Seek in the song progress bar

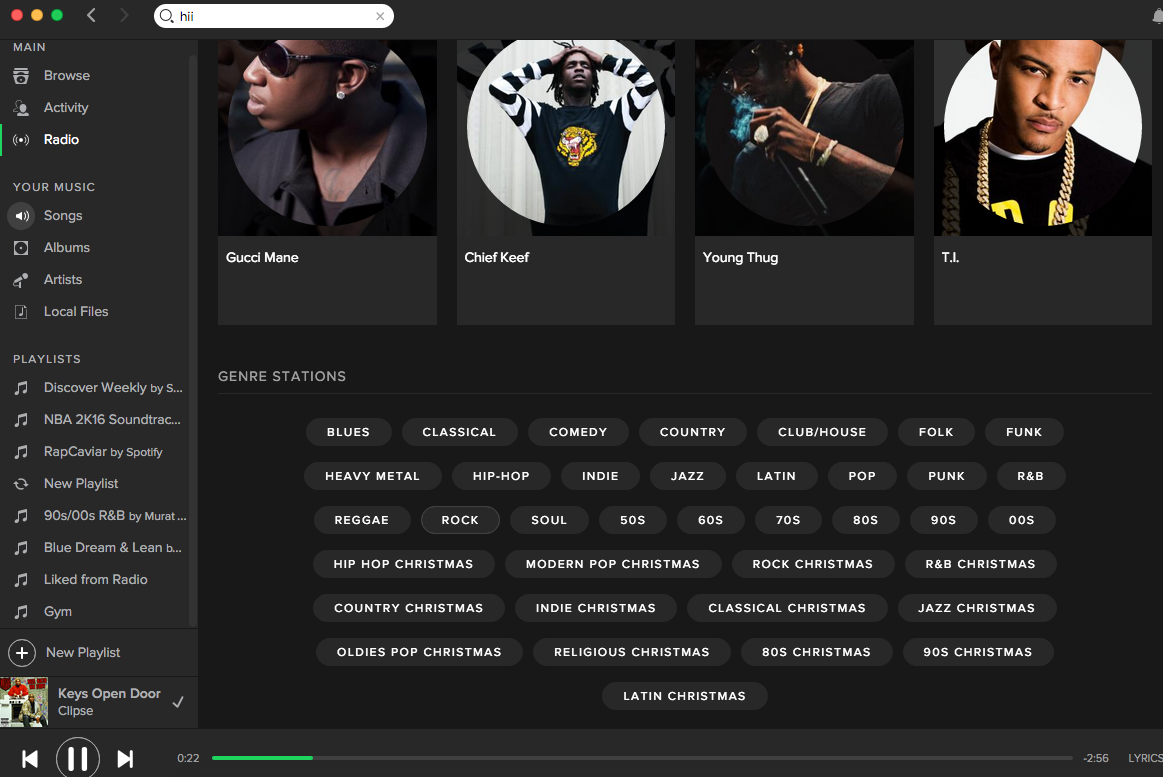[640, 758]
